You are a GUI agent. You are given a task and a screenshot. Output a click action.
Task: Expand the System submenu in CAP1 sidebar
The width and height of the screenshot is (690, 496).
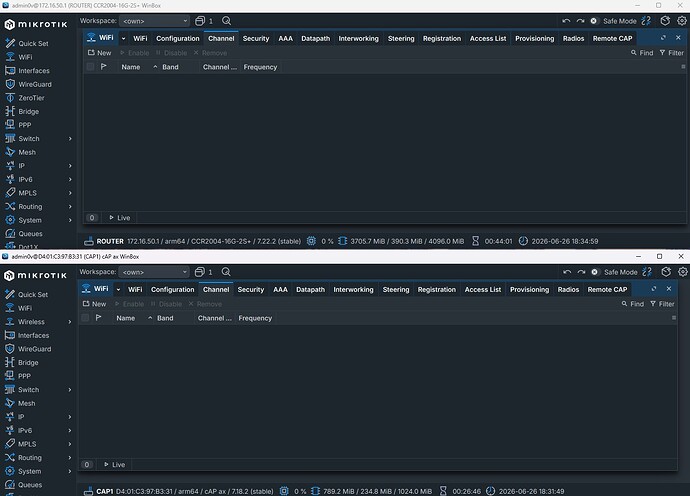coord(70,471)
